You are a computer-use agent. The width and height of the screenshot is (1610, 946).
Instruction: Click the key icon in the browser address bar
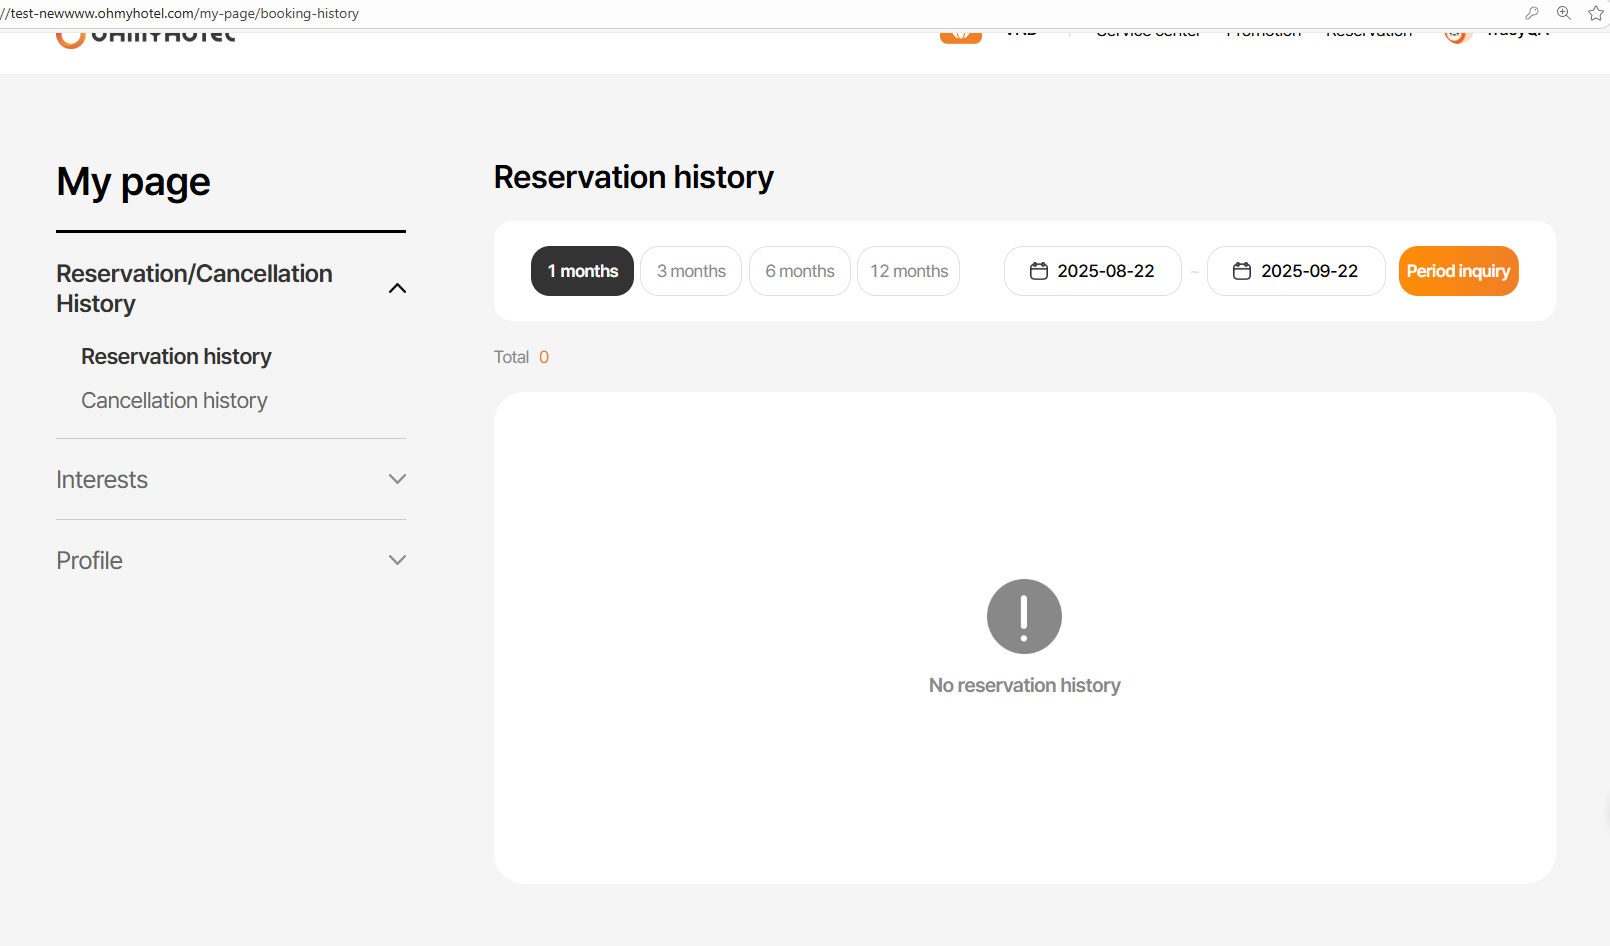pyautogui.click(x=1532, y=13)
